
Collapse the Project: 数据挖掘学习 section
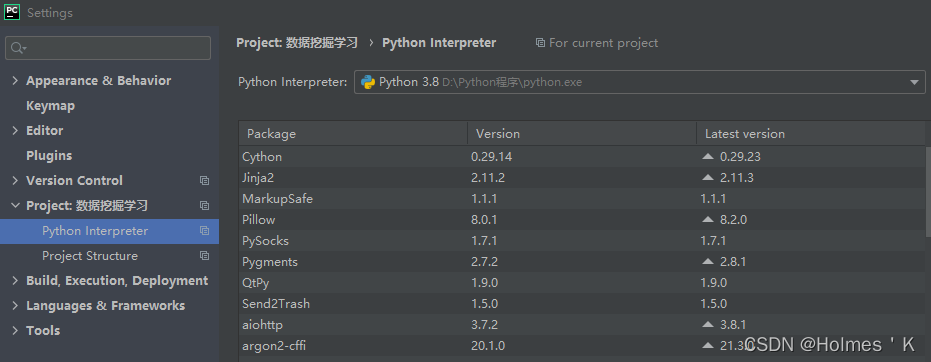(x=15, y=205)
